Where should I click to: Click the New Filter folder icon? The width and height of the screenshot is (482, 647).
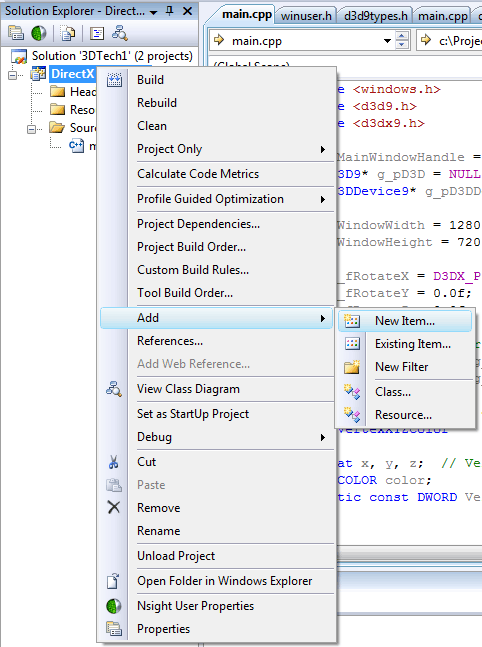click(x=352, y=366)
